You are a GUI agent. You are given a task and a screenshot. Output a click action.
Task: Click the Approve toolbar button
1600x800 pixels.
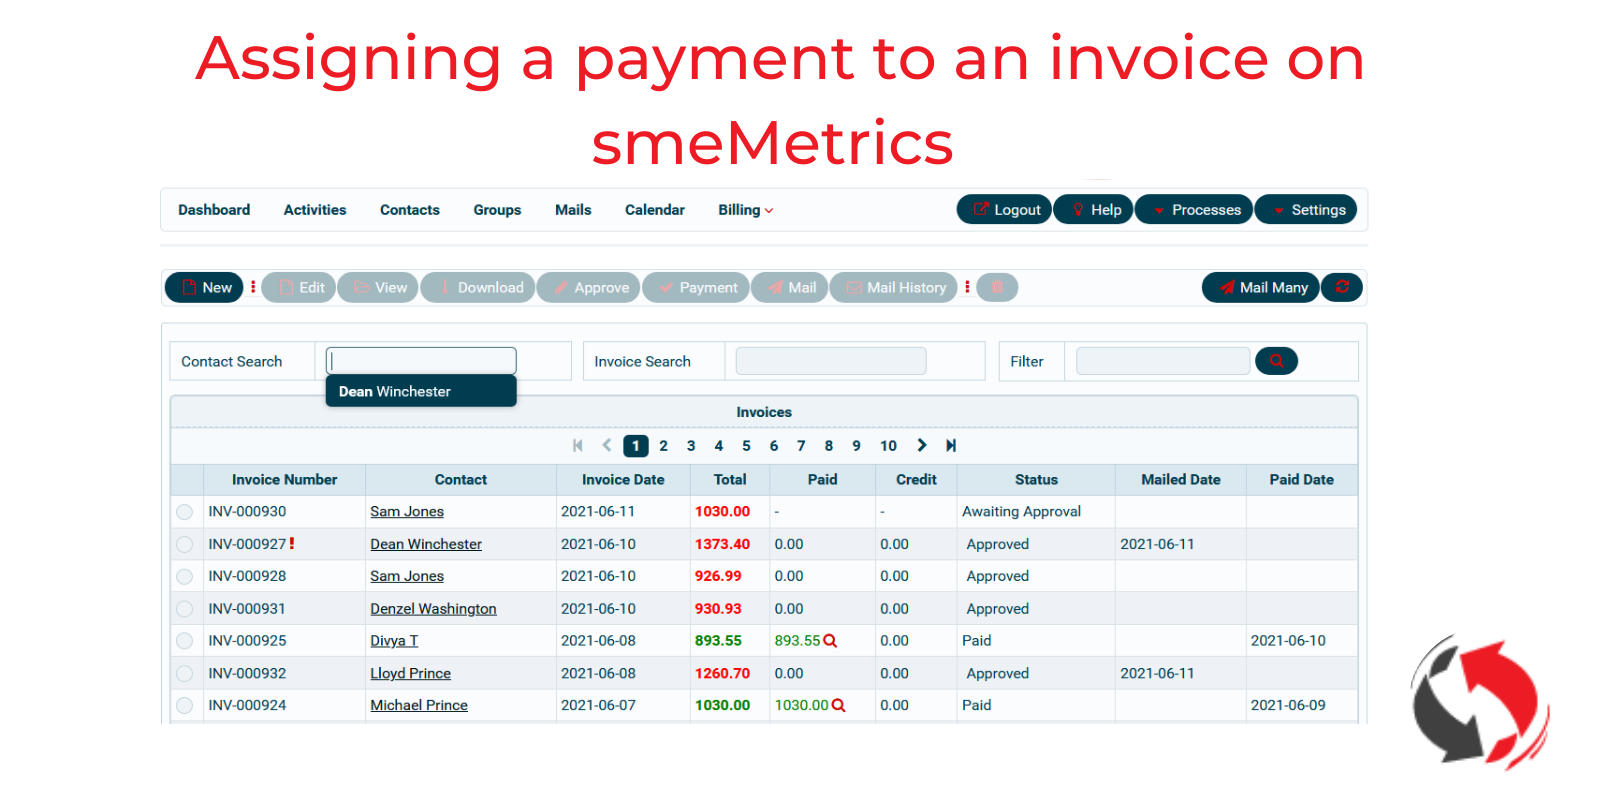pyautogui.click(x=589, y=287)
